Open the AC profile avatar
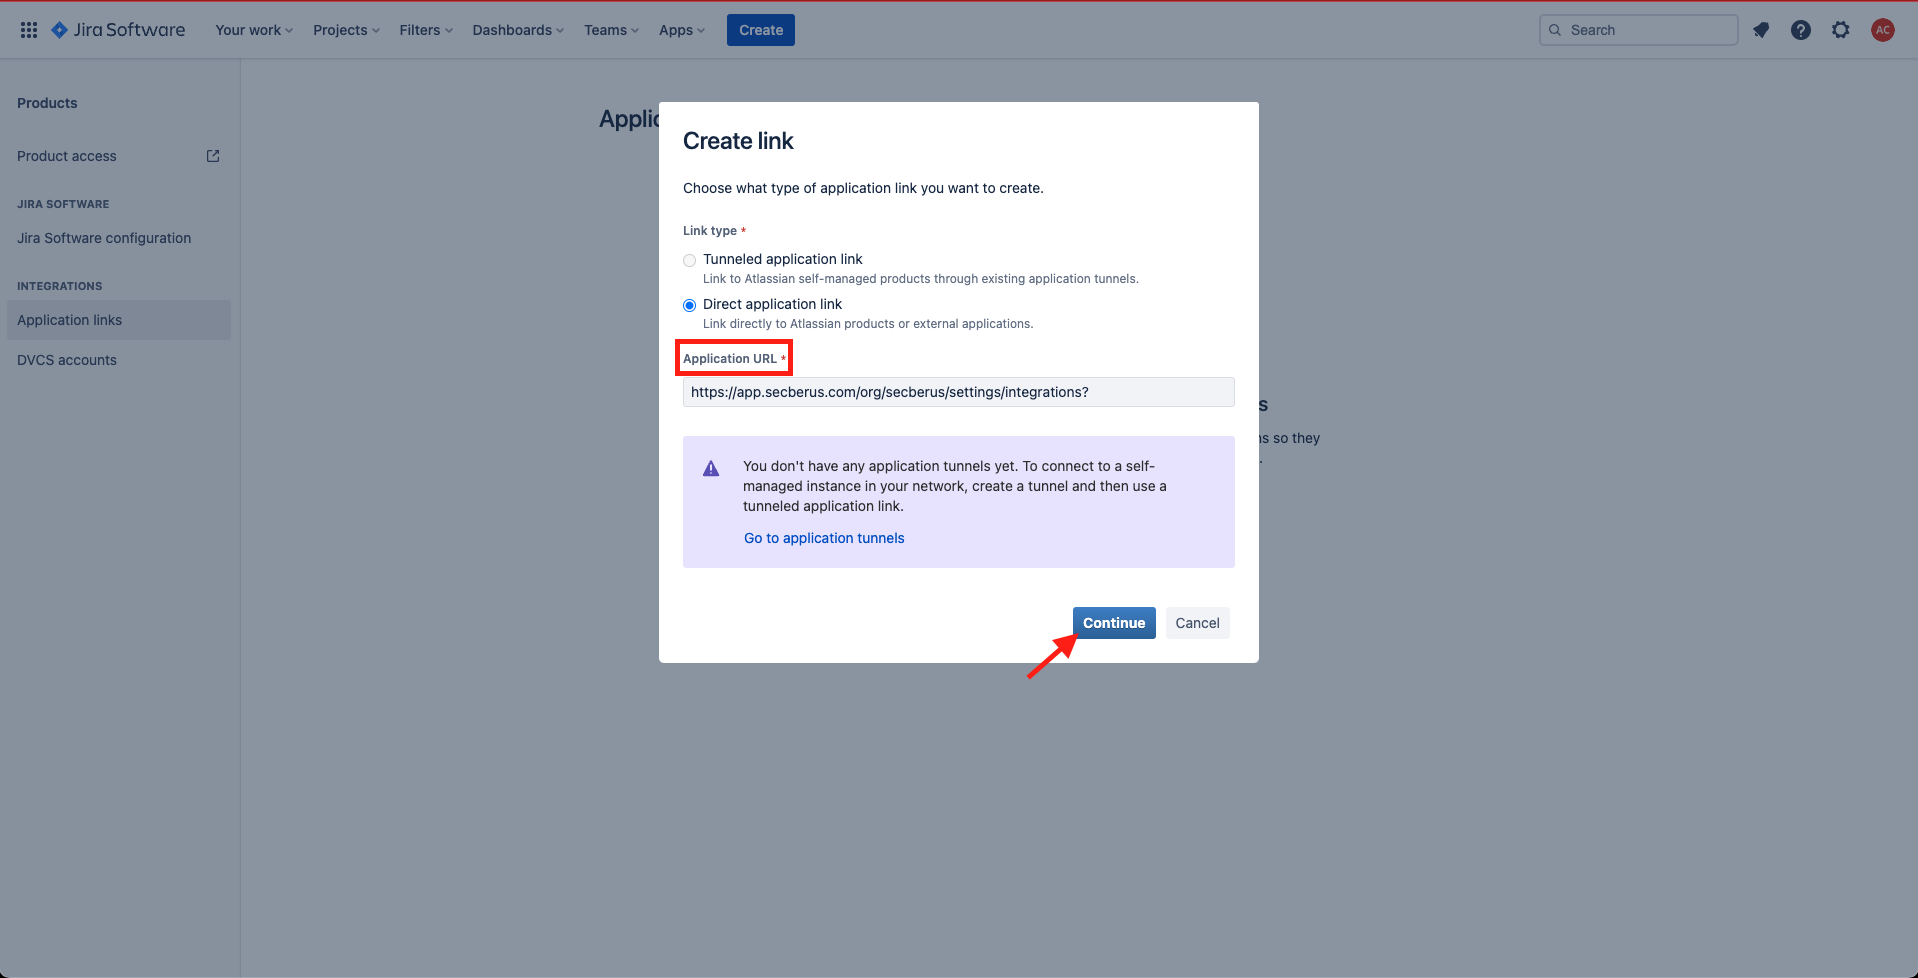Screen dimensions: 1918x978 [1883, 30]
